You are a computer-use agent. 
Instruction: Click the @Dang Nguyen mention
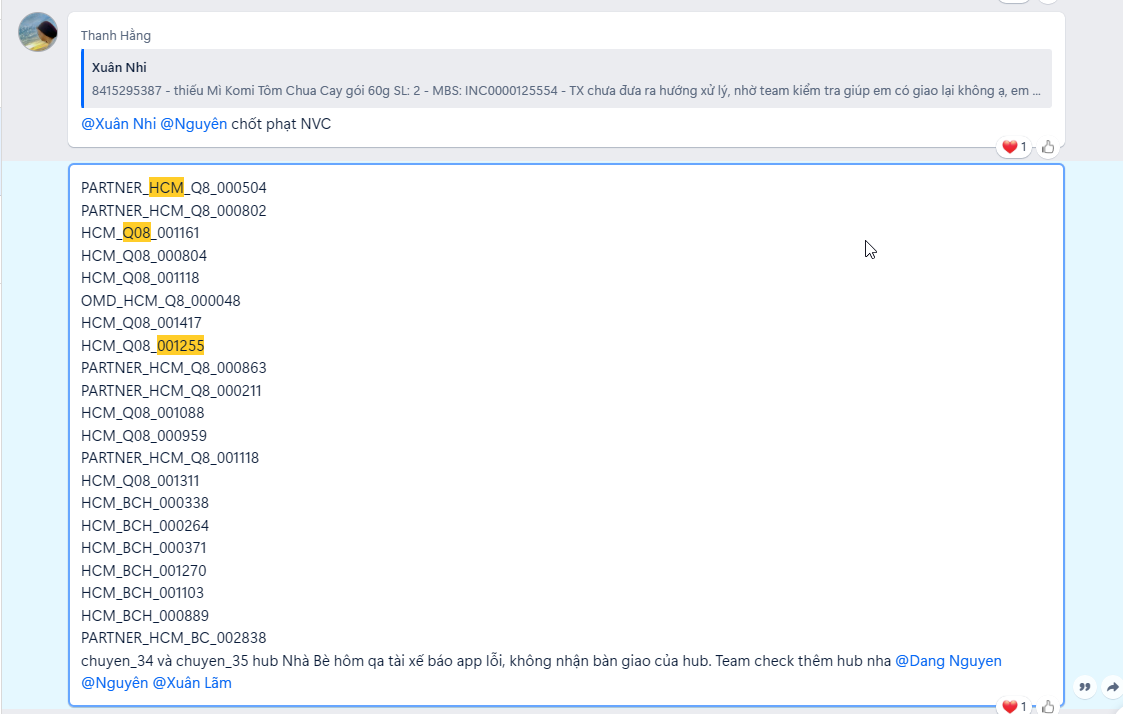(948, 661)
